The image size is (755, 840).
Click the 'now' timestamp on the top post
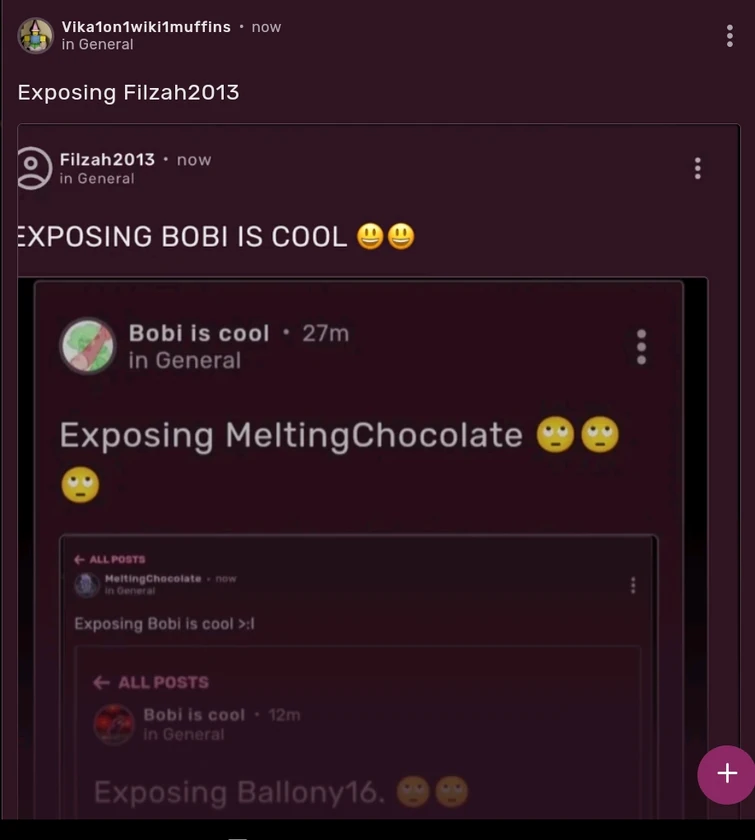[265, 27]
